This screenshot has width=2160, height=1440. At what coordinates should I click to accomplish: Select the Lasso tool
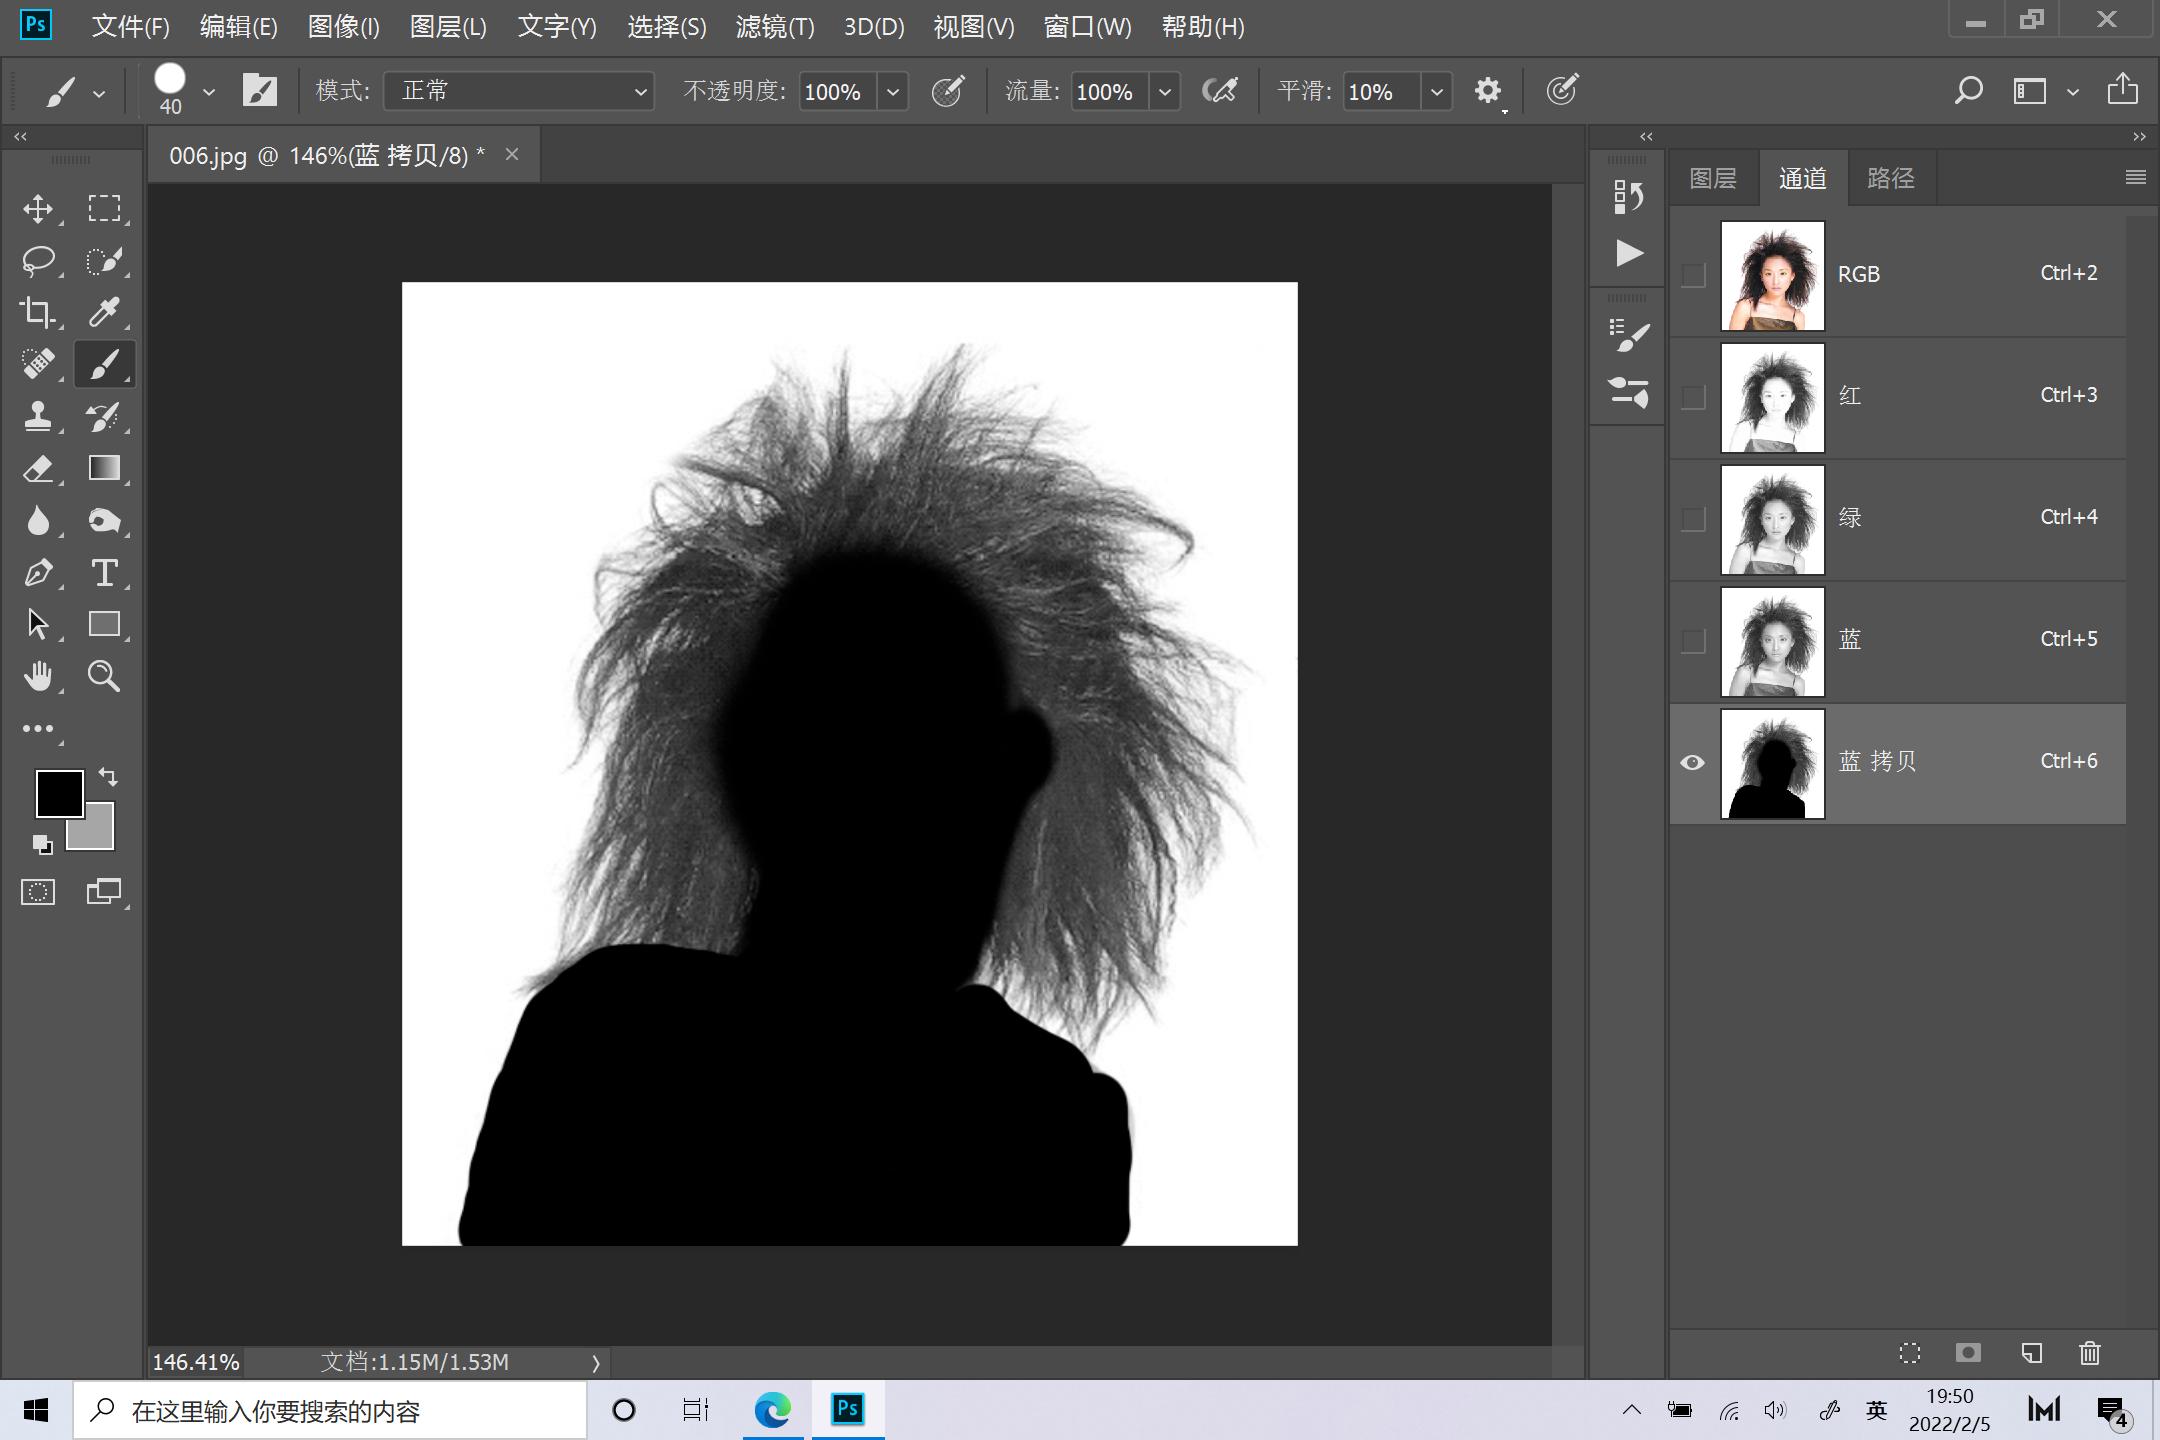pyautogui.click(x=38, y=260)
